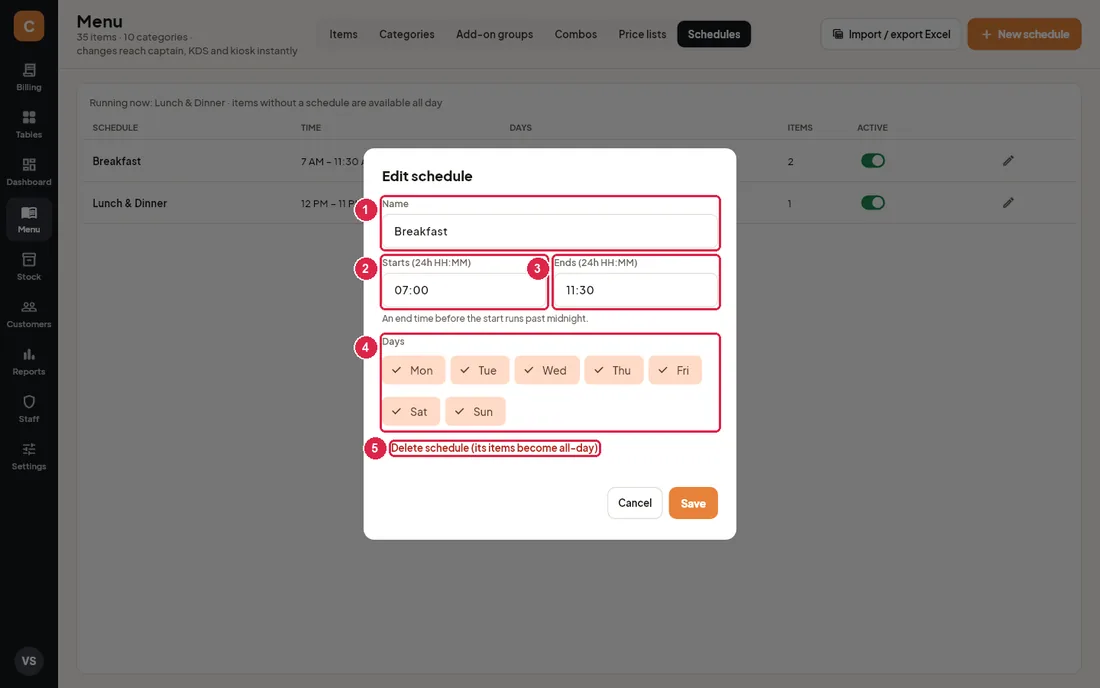
Task: Click the DAYS column header
Action: [x=521, y=128]
